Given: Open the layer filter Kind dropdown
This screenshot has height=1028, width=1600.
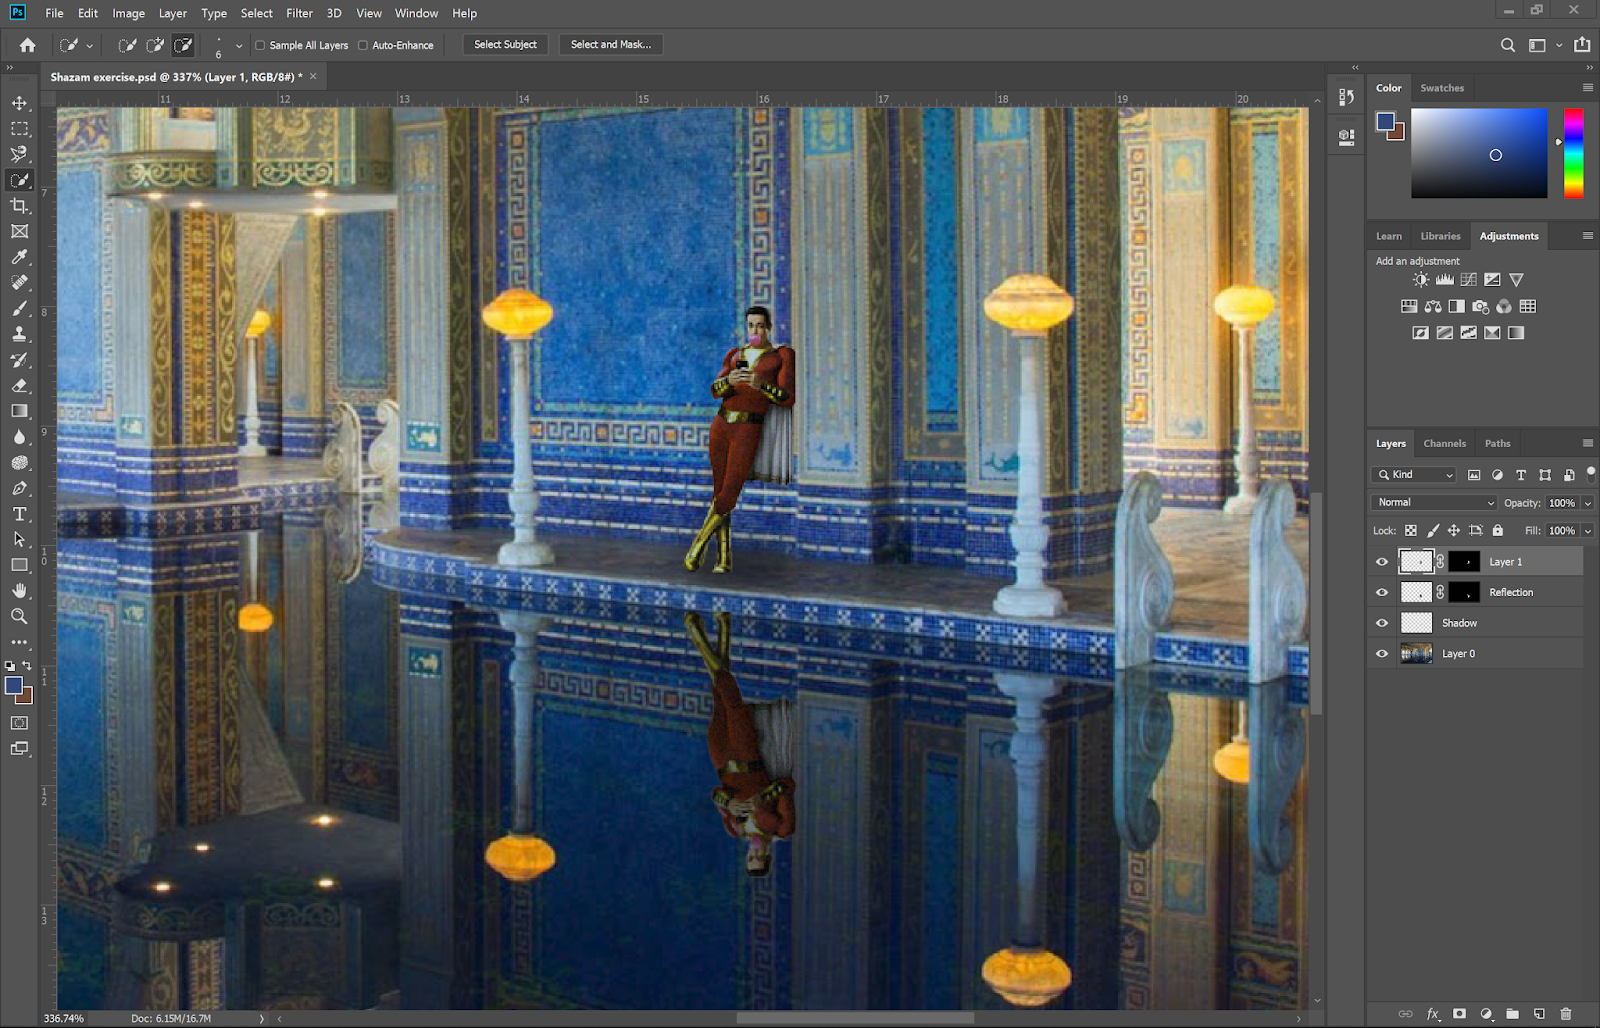Looking at the screenshot, I should pos(1414,475).
